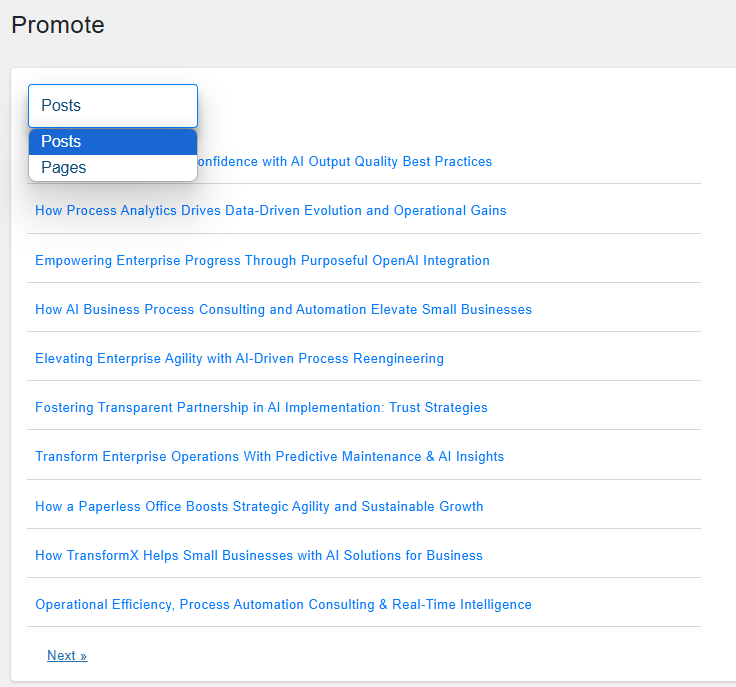Click empty row space after TransformX post title
This screenshot has width=736, height=687.
[591, 556]
